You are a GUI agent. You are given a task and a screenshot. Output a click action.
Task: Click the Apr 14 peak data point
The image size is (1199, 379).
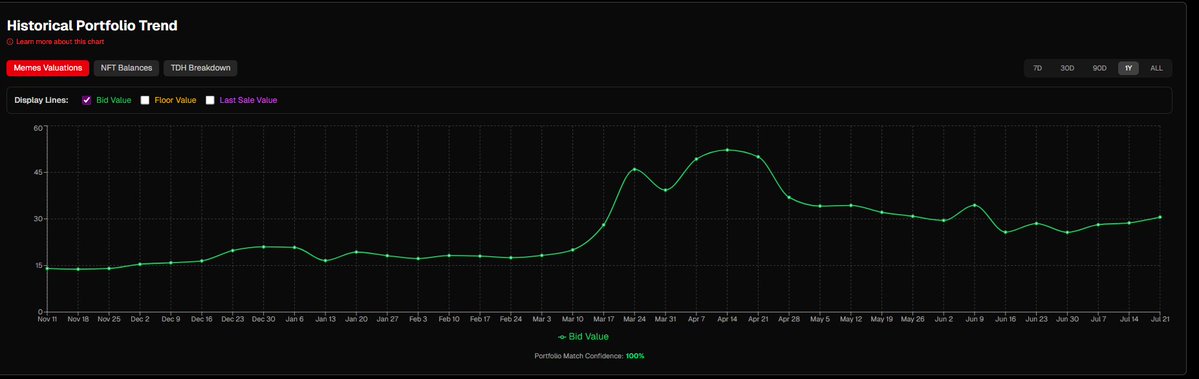(x=727, y=150)
